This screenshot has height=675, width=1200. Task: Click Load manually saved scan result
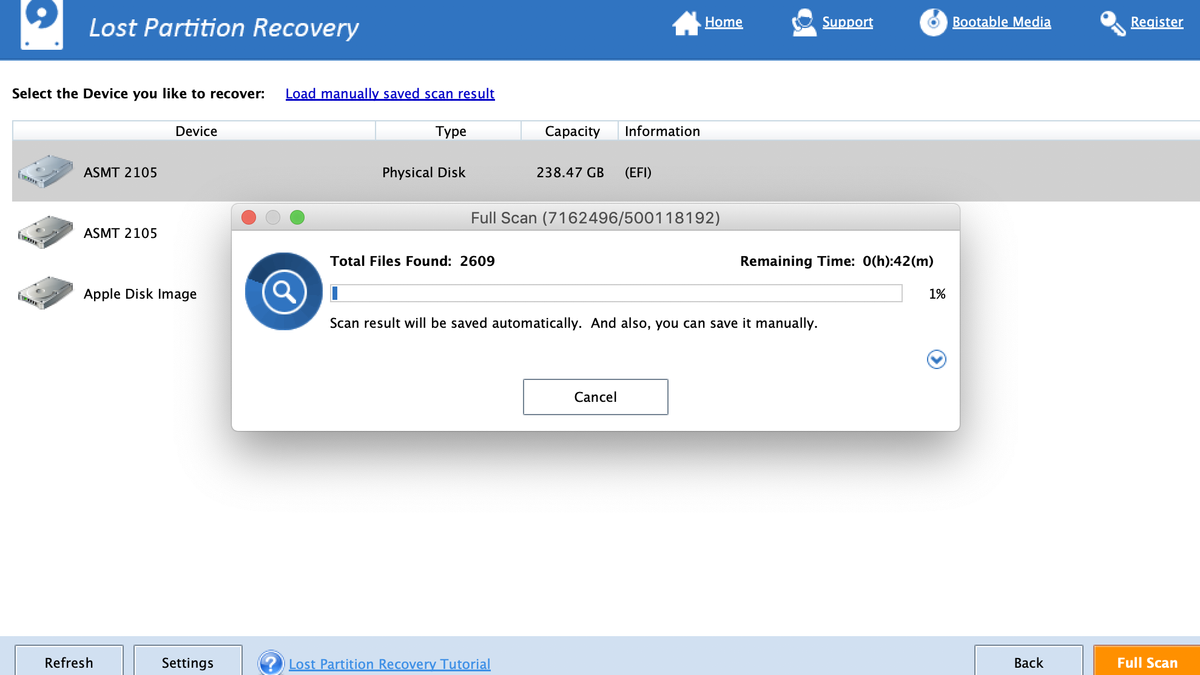(390, 93)
